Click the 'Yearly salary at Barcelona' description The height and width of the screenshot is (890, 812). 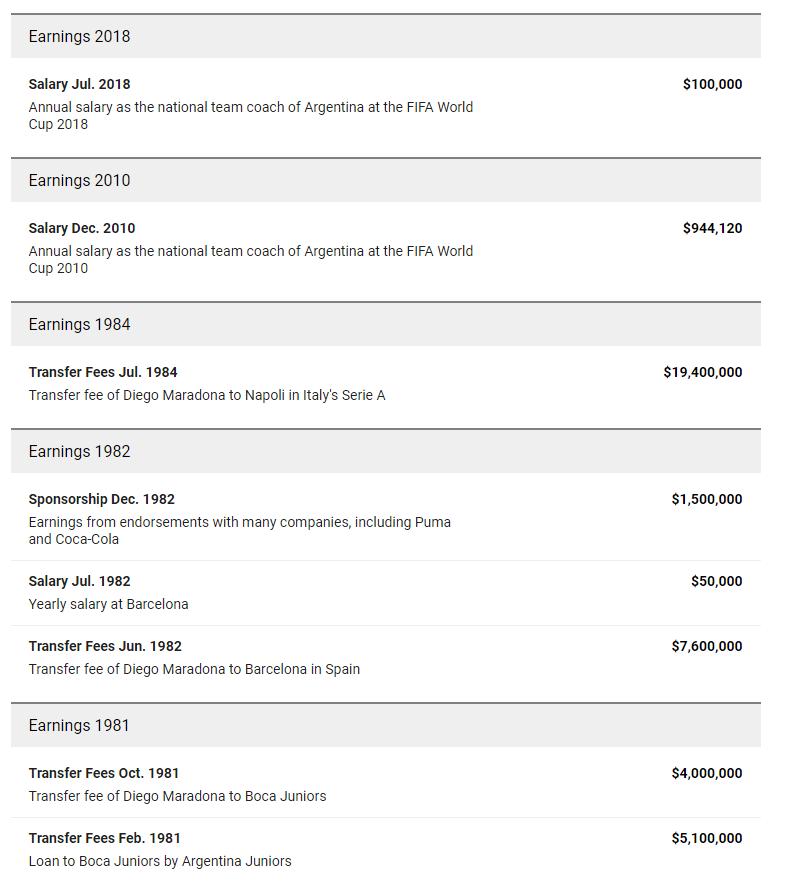click(x=108, y=604)
